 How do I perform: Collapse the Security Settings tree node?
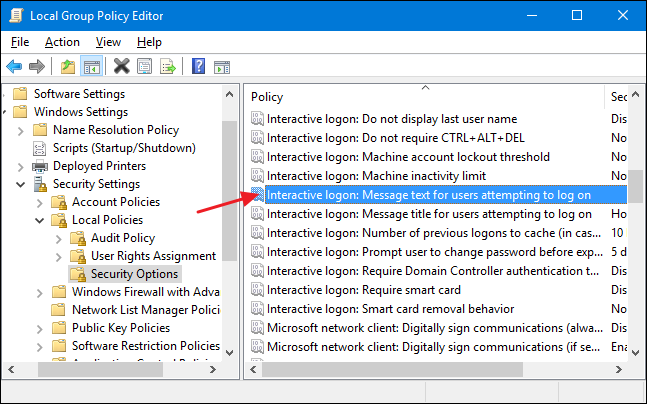(x=22, y=184)
